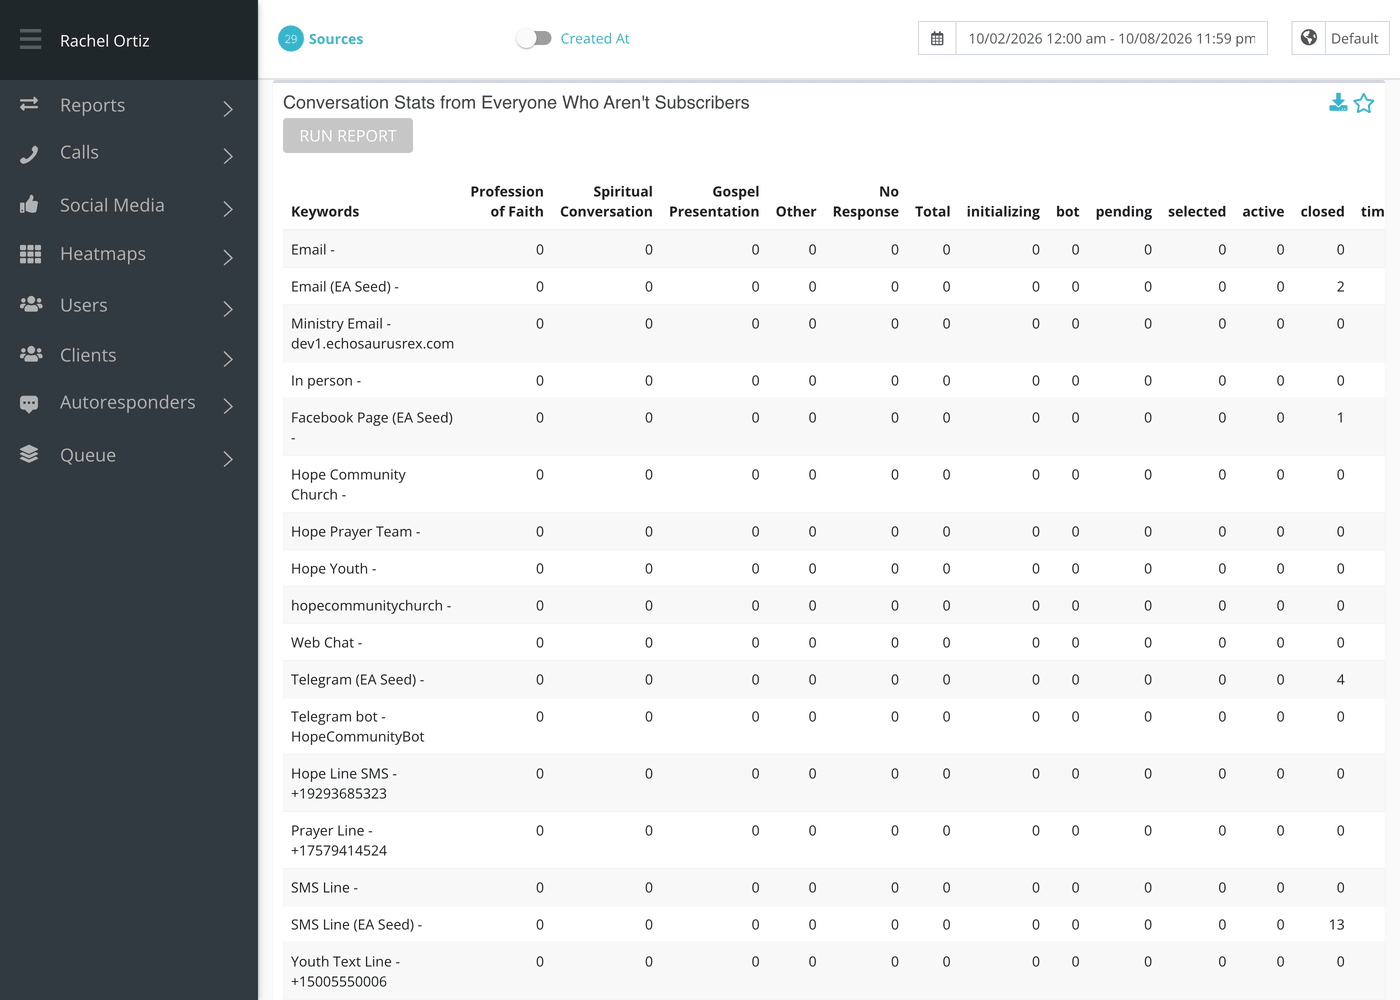Viewport: 1400px width, 1000px height.
Task: Click the Sources link
Action: (x=336, y=39)
